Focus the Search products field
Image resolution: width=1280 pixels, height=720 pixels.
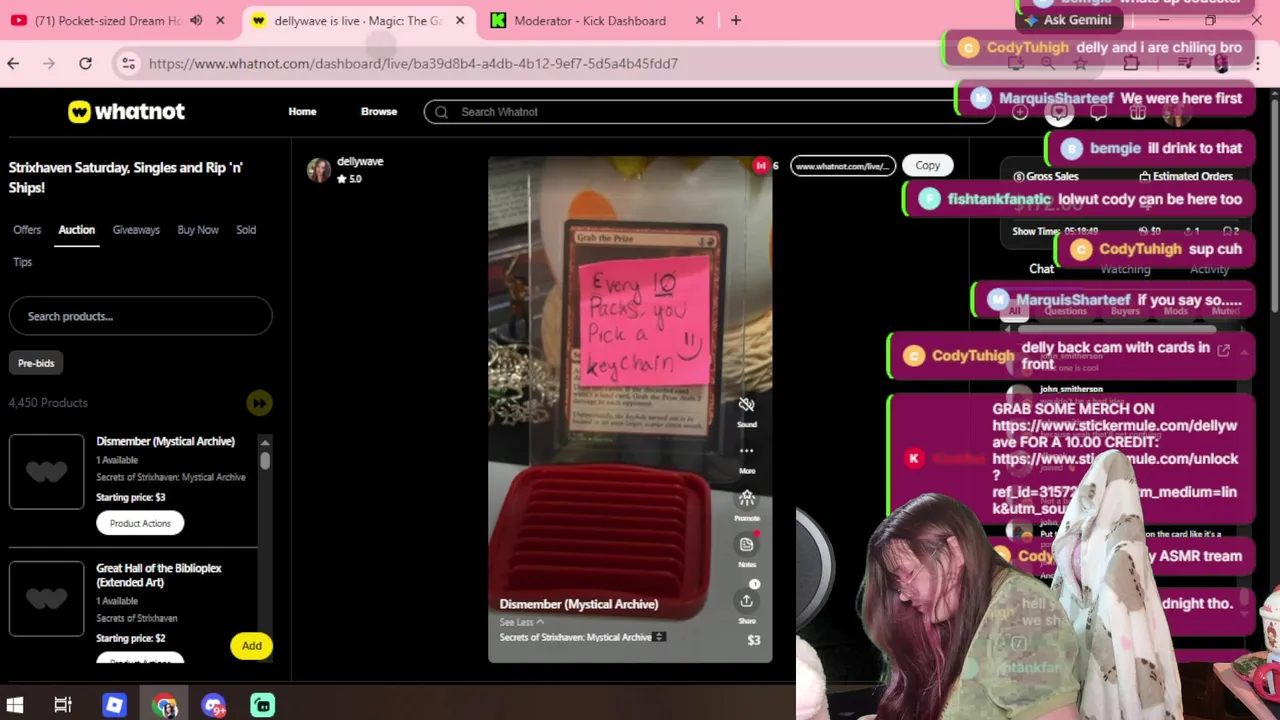click(x=140, y=316)
